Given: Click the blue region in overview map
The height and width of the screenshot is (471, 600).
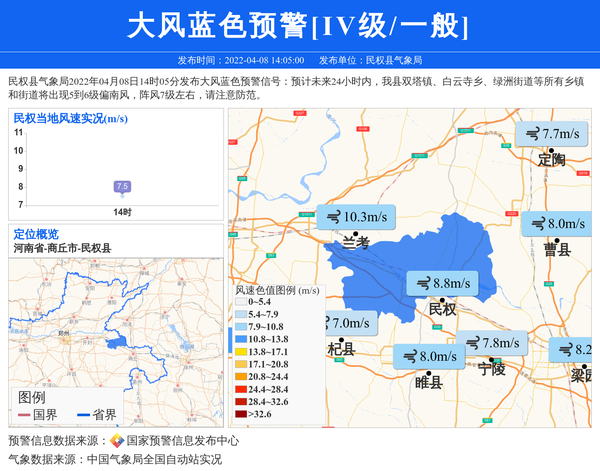Looking at the screenshot, I should (116, 342).
